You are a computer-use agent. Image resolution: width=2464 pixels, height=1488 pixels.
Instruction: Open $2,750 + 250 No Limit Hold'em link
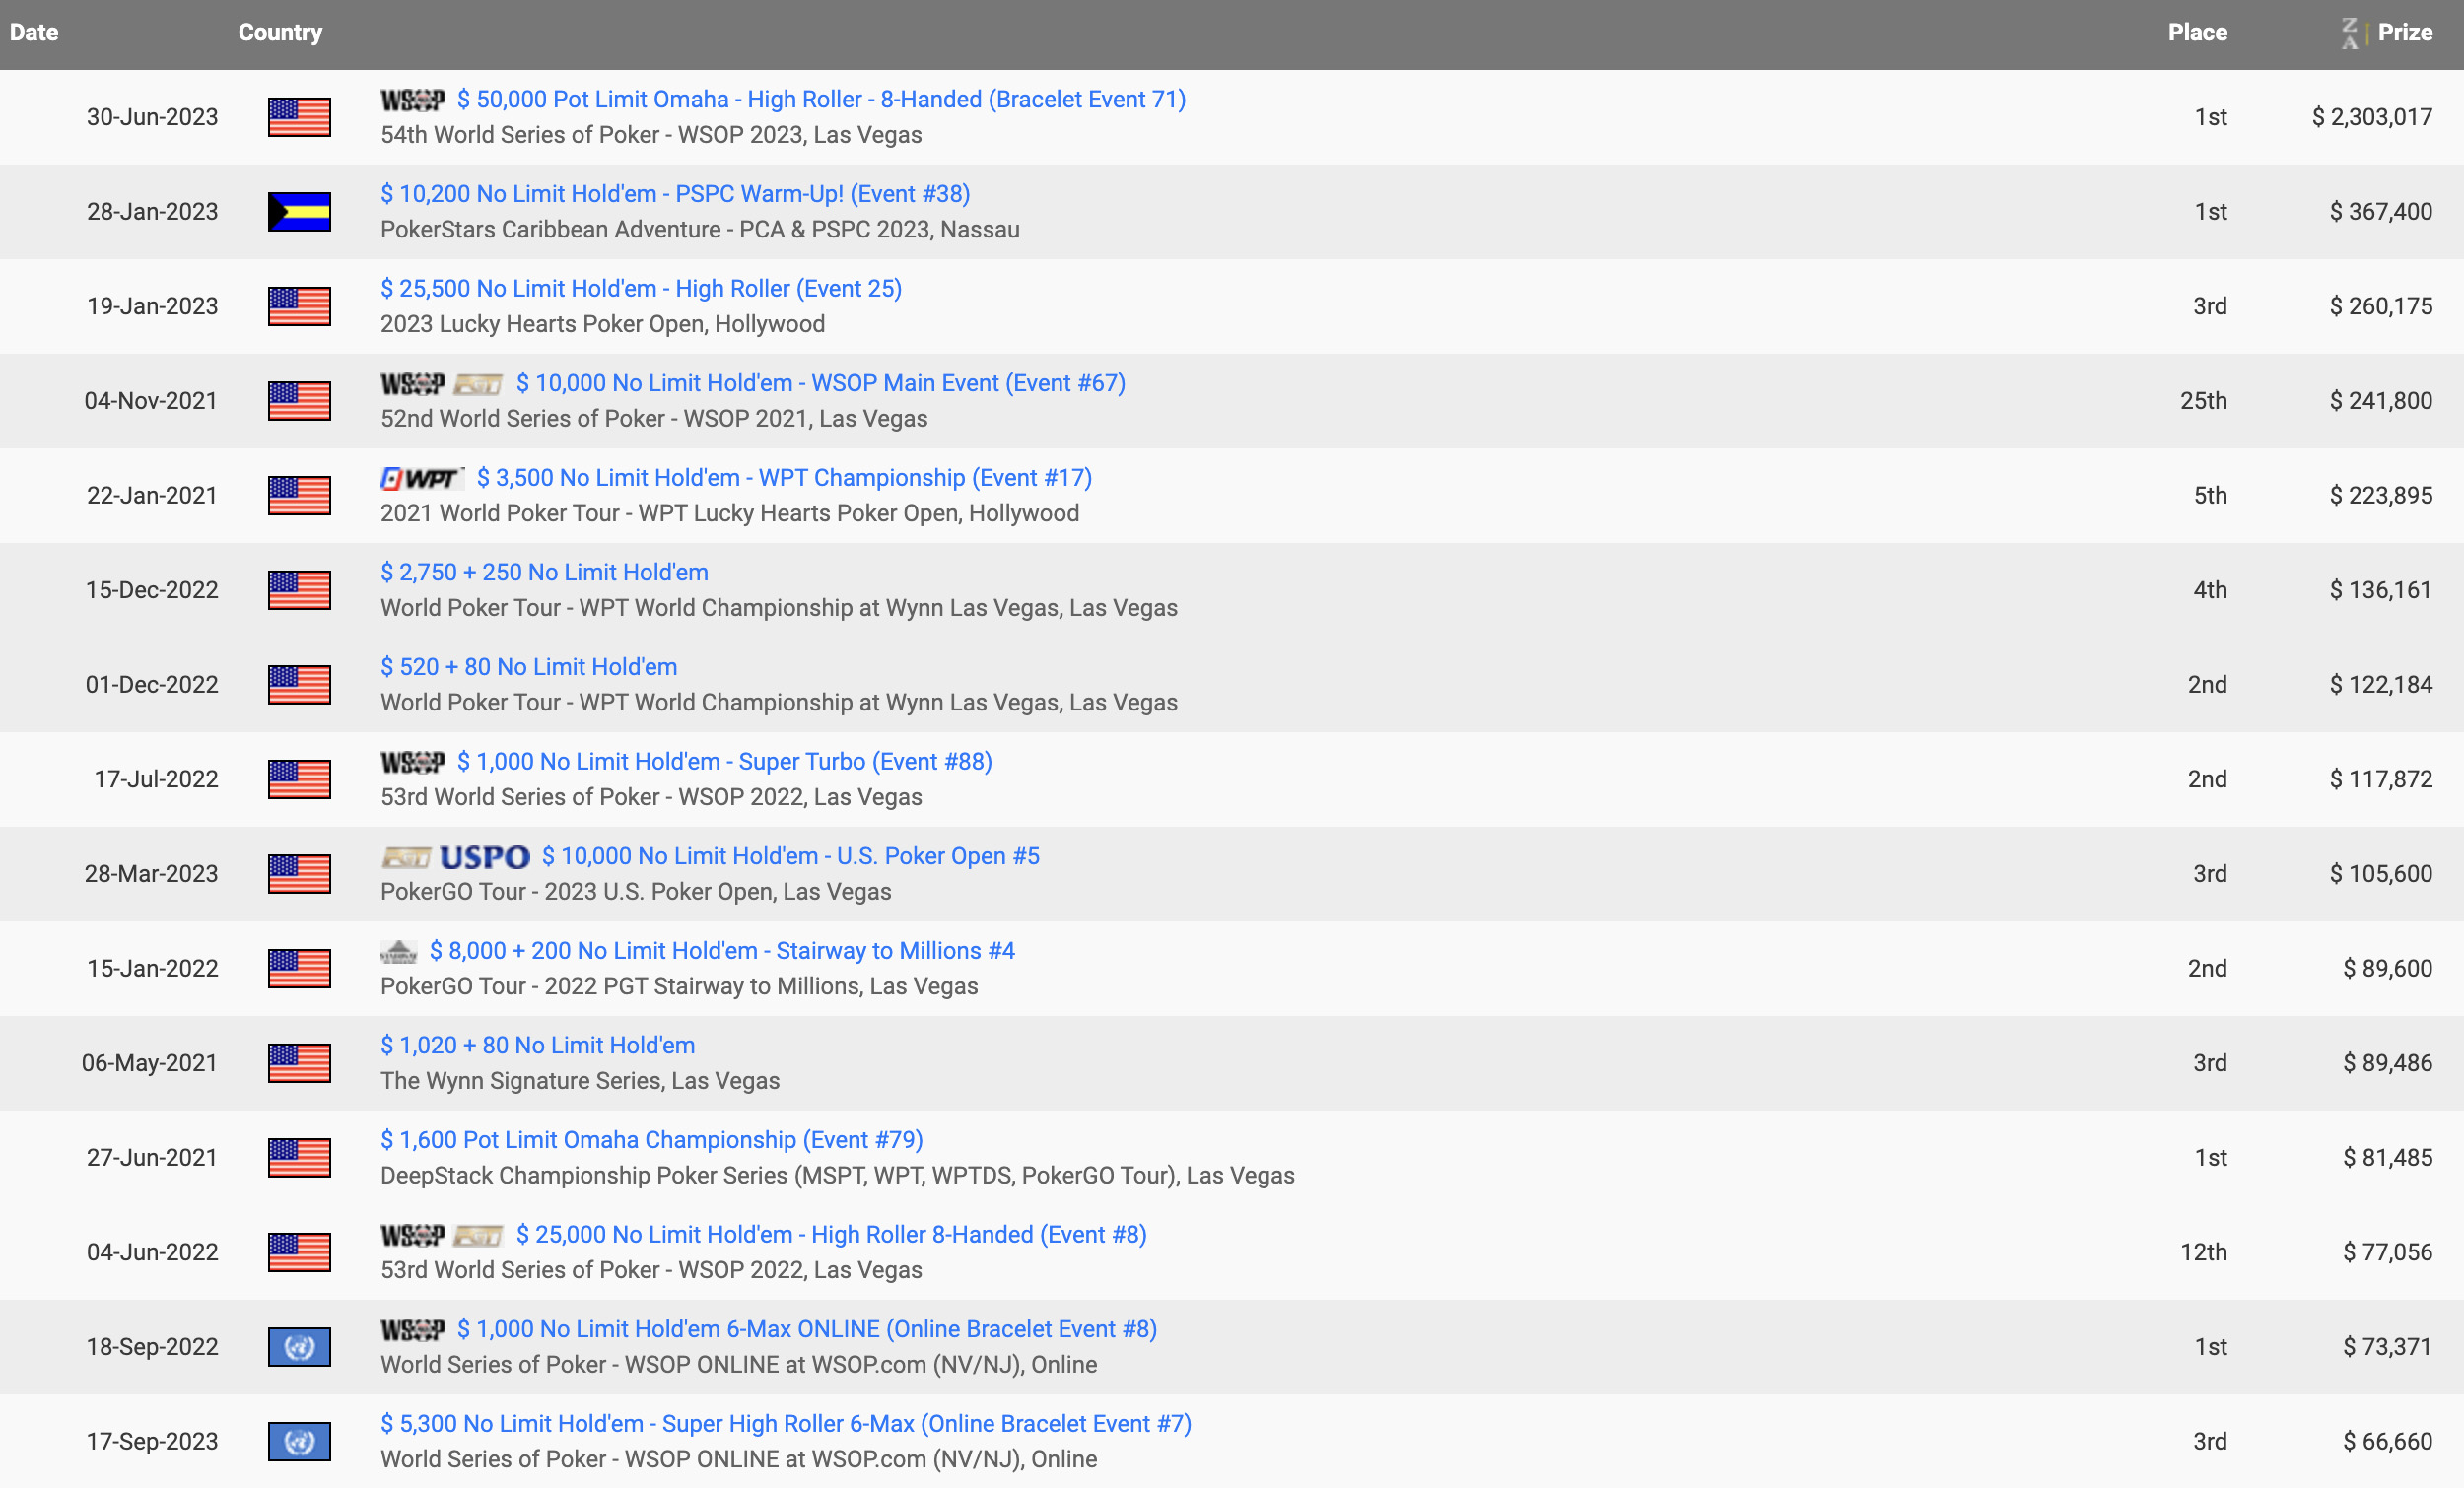(544, 573)
